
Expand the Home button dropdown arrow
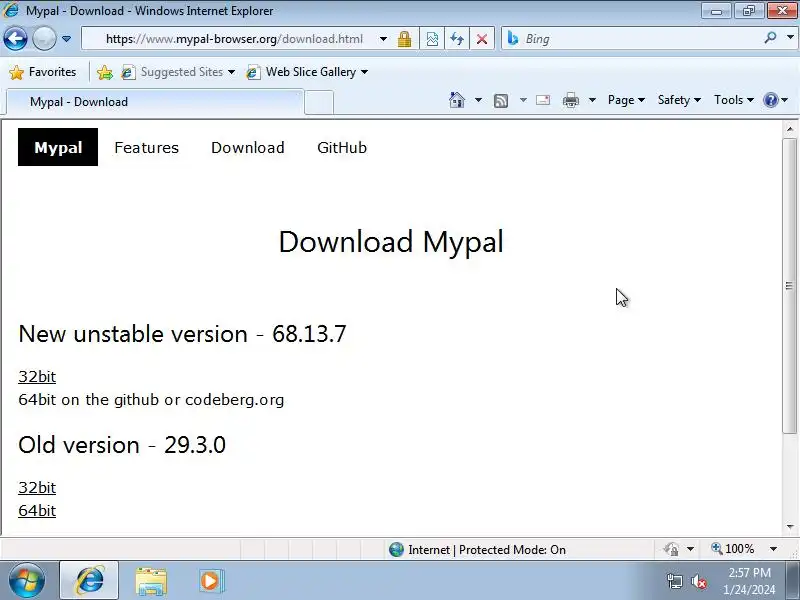tap(478, 100)
